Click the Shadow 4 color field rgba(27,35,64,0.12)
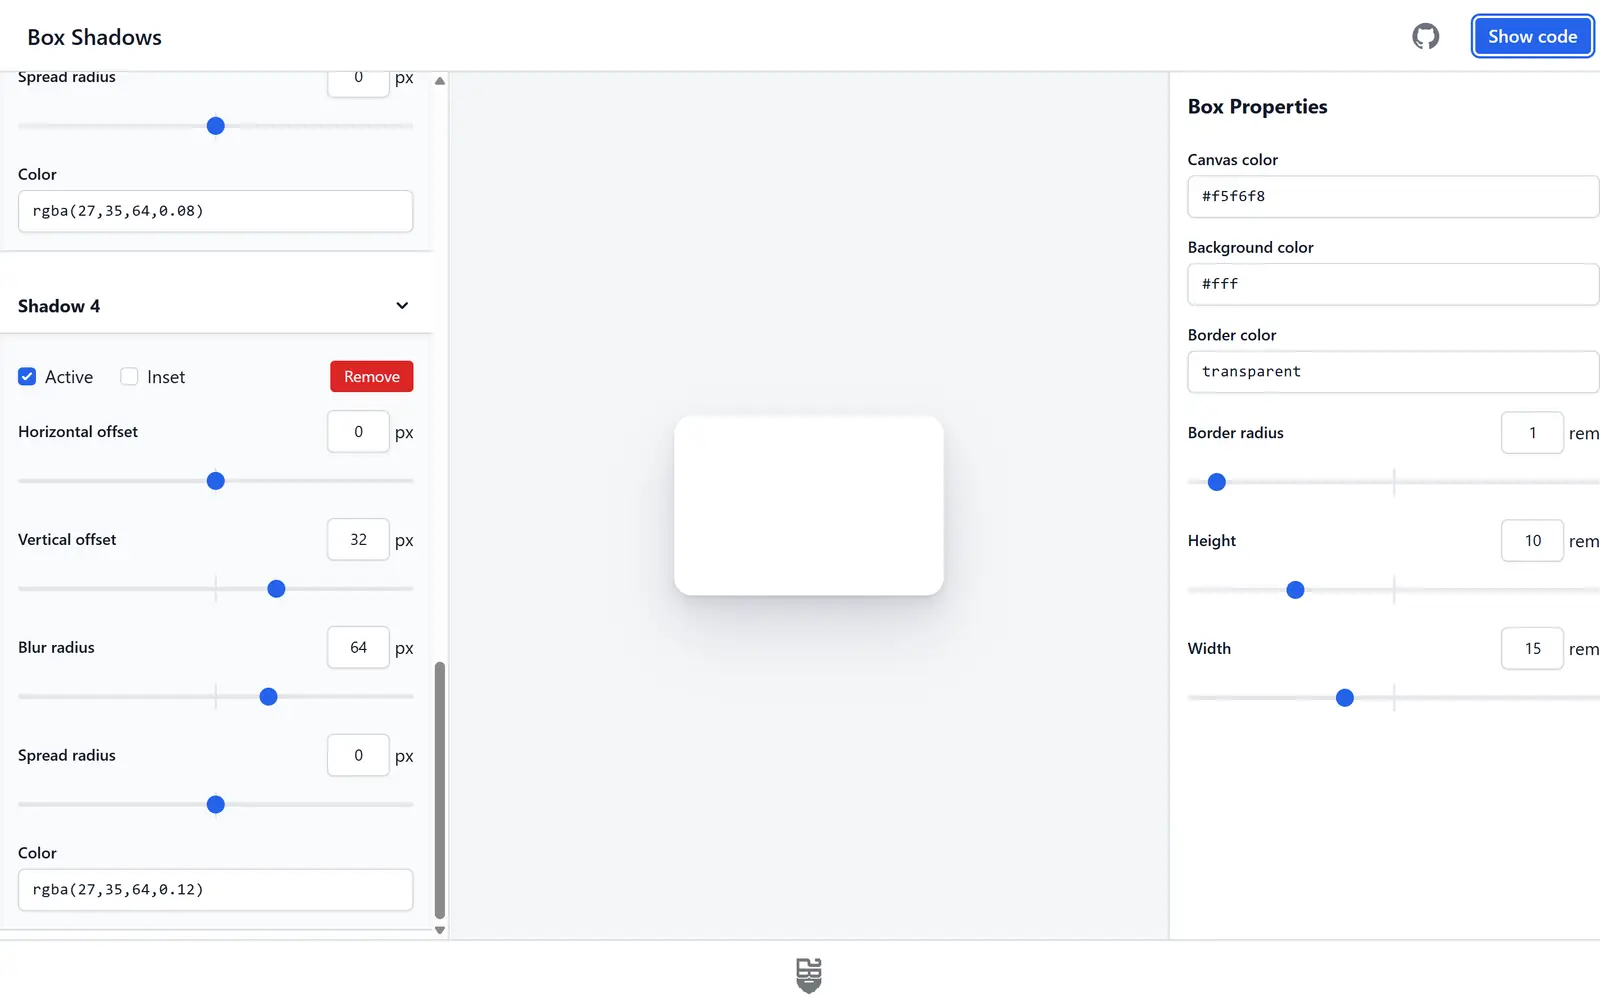 click(215, 890)
